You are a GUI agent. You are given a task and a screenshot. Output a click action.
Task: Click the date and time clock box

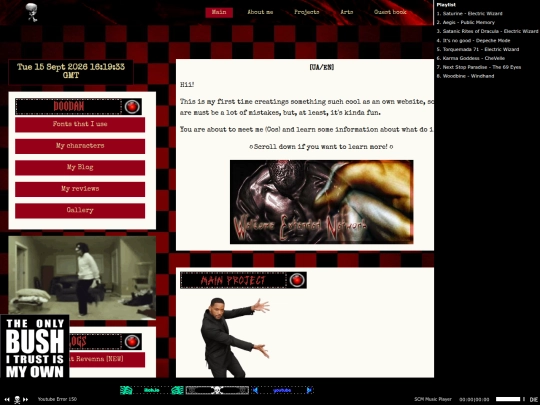point(71,72)
